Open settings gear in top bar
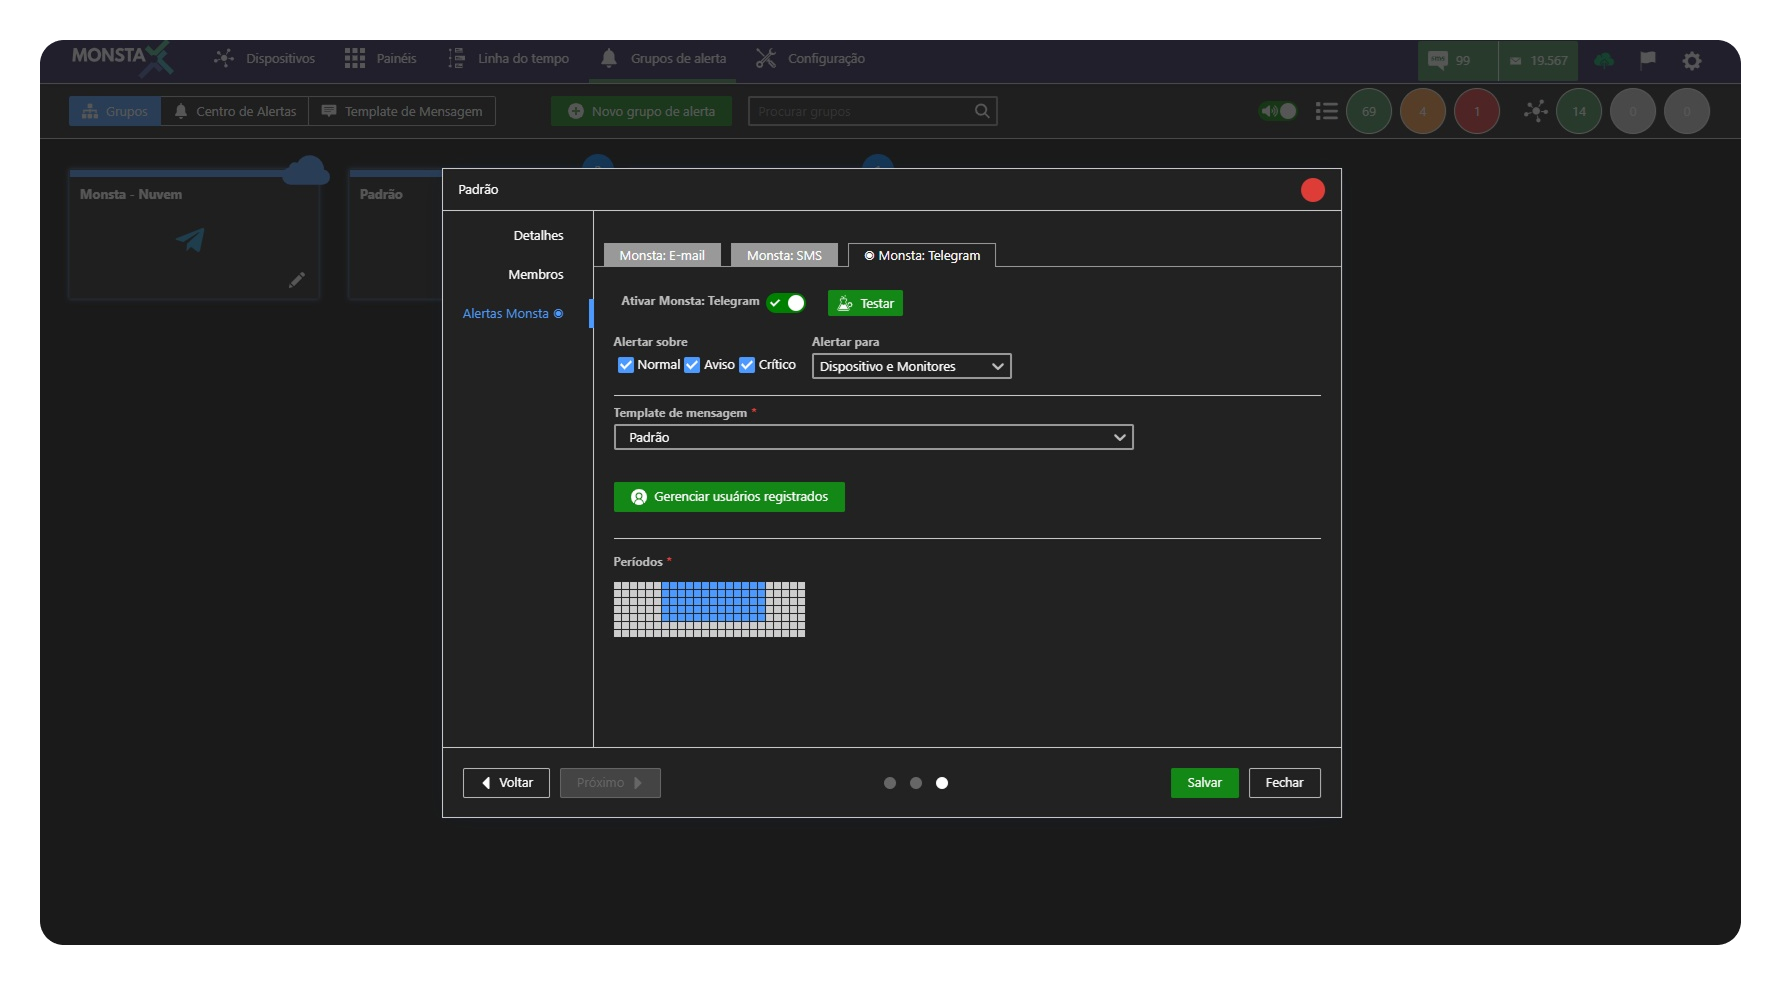This screenshot has height=985, width=1781. click(x=1692, y=61)
